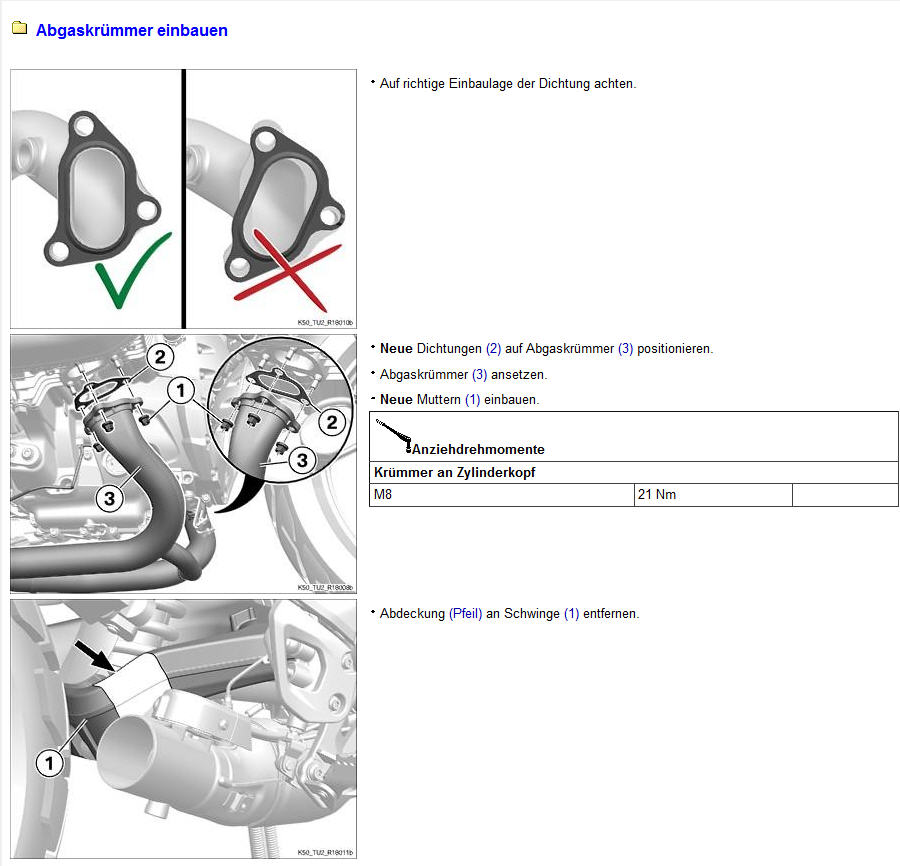Select the M8 cell in torque table

(500, 495)
